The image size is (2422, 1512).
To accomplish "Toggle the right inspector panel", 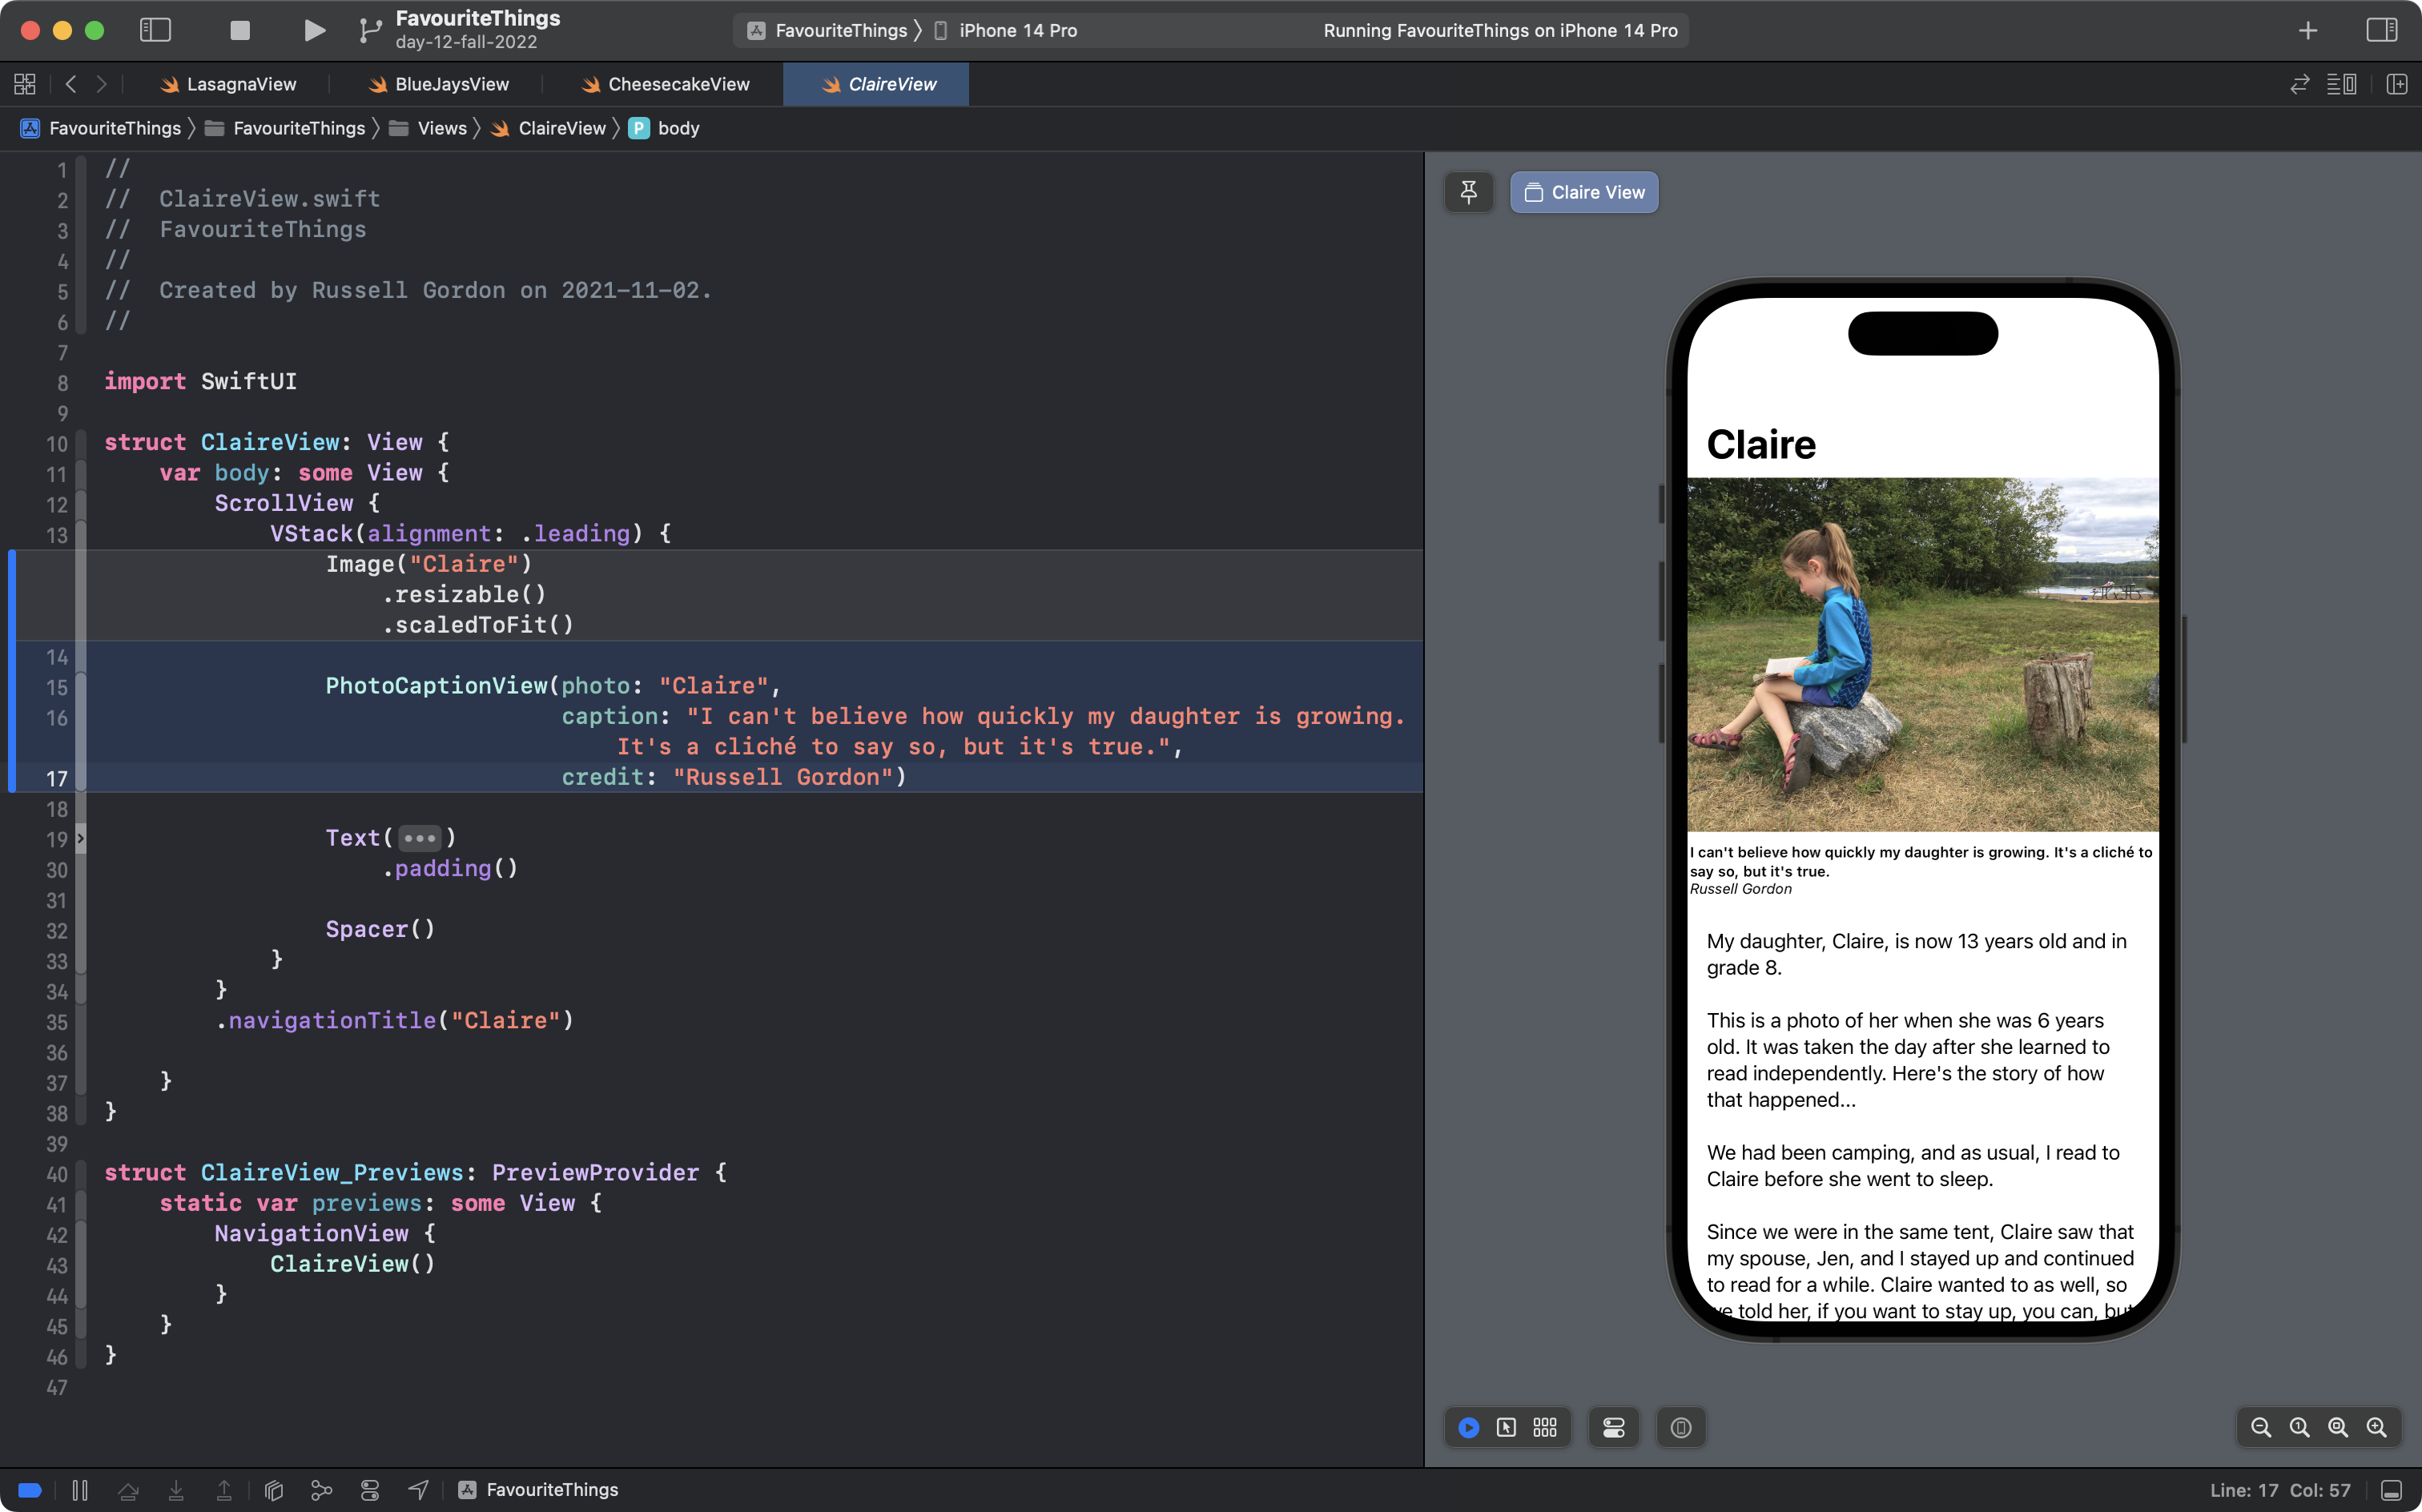I will click(2381, 30).
